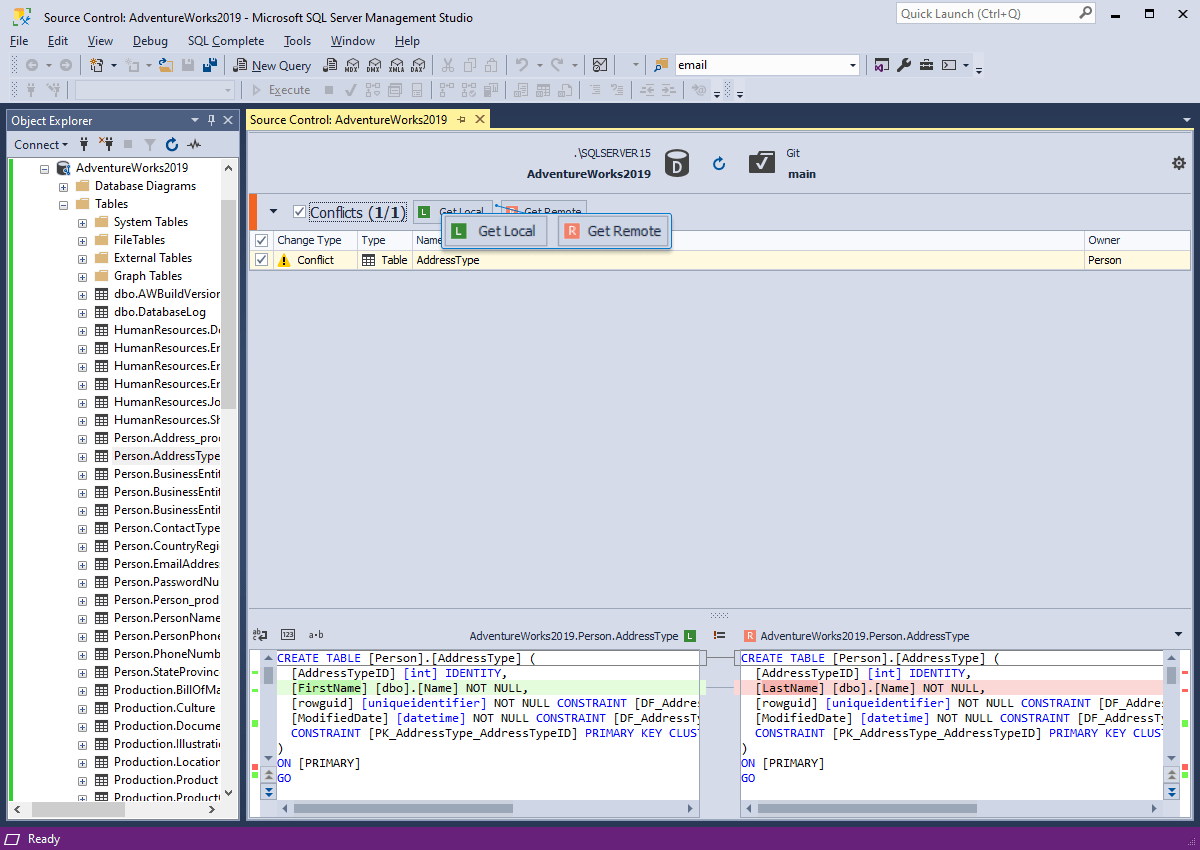Click the Activity Monitor icon in Object Explorer

click(x=194, y=144)
